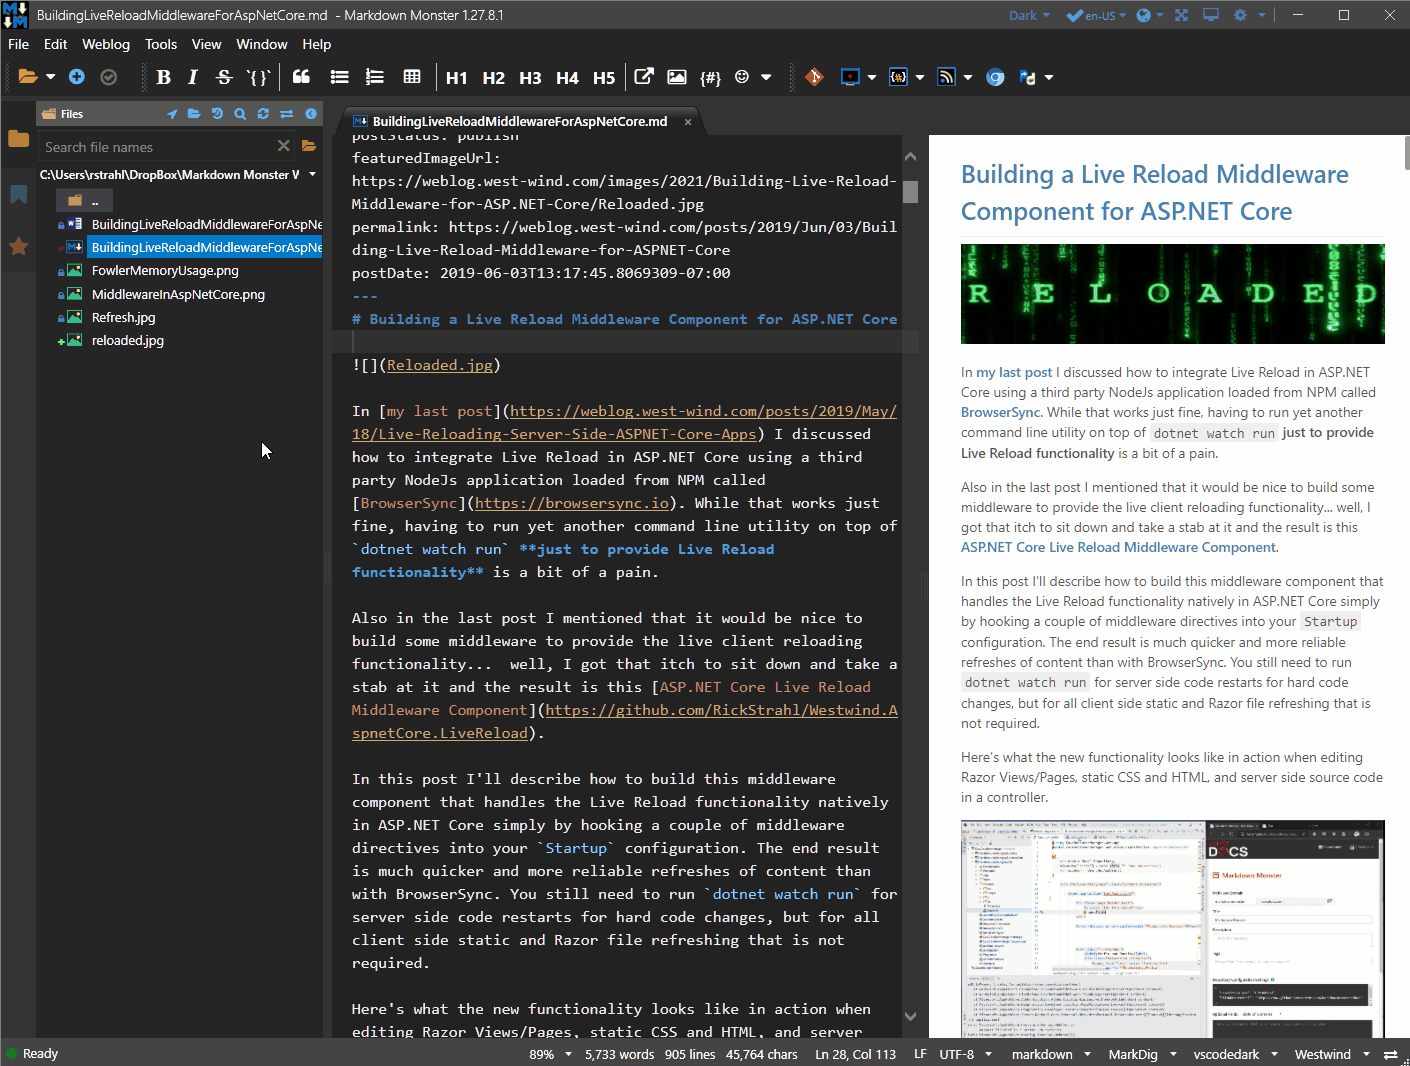Toggle distraction-free mode with the arrows icon

(x=1181, y=15)
